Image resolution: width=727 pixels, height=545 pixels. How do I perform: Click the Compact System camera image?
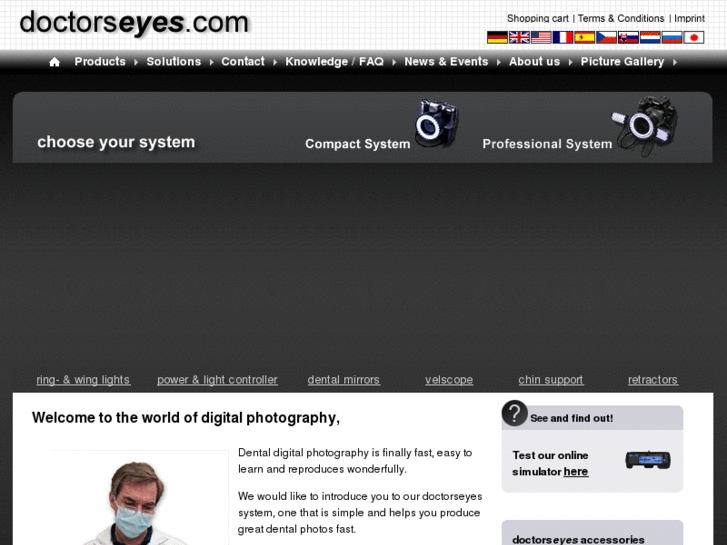coord(436,123)
